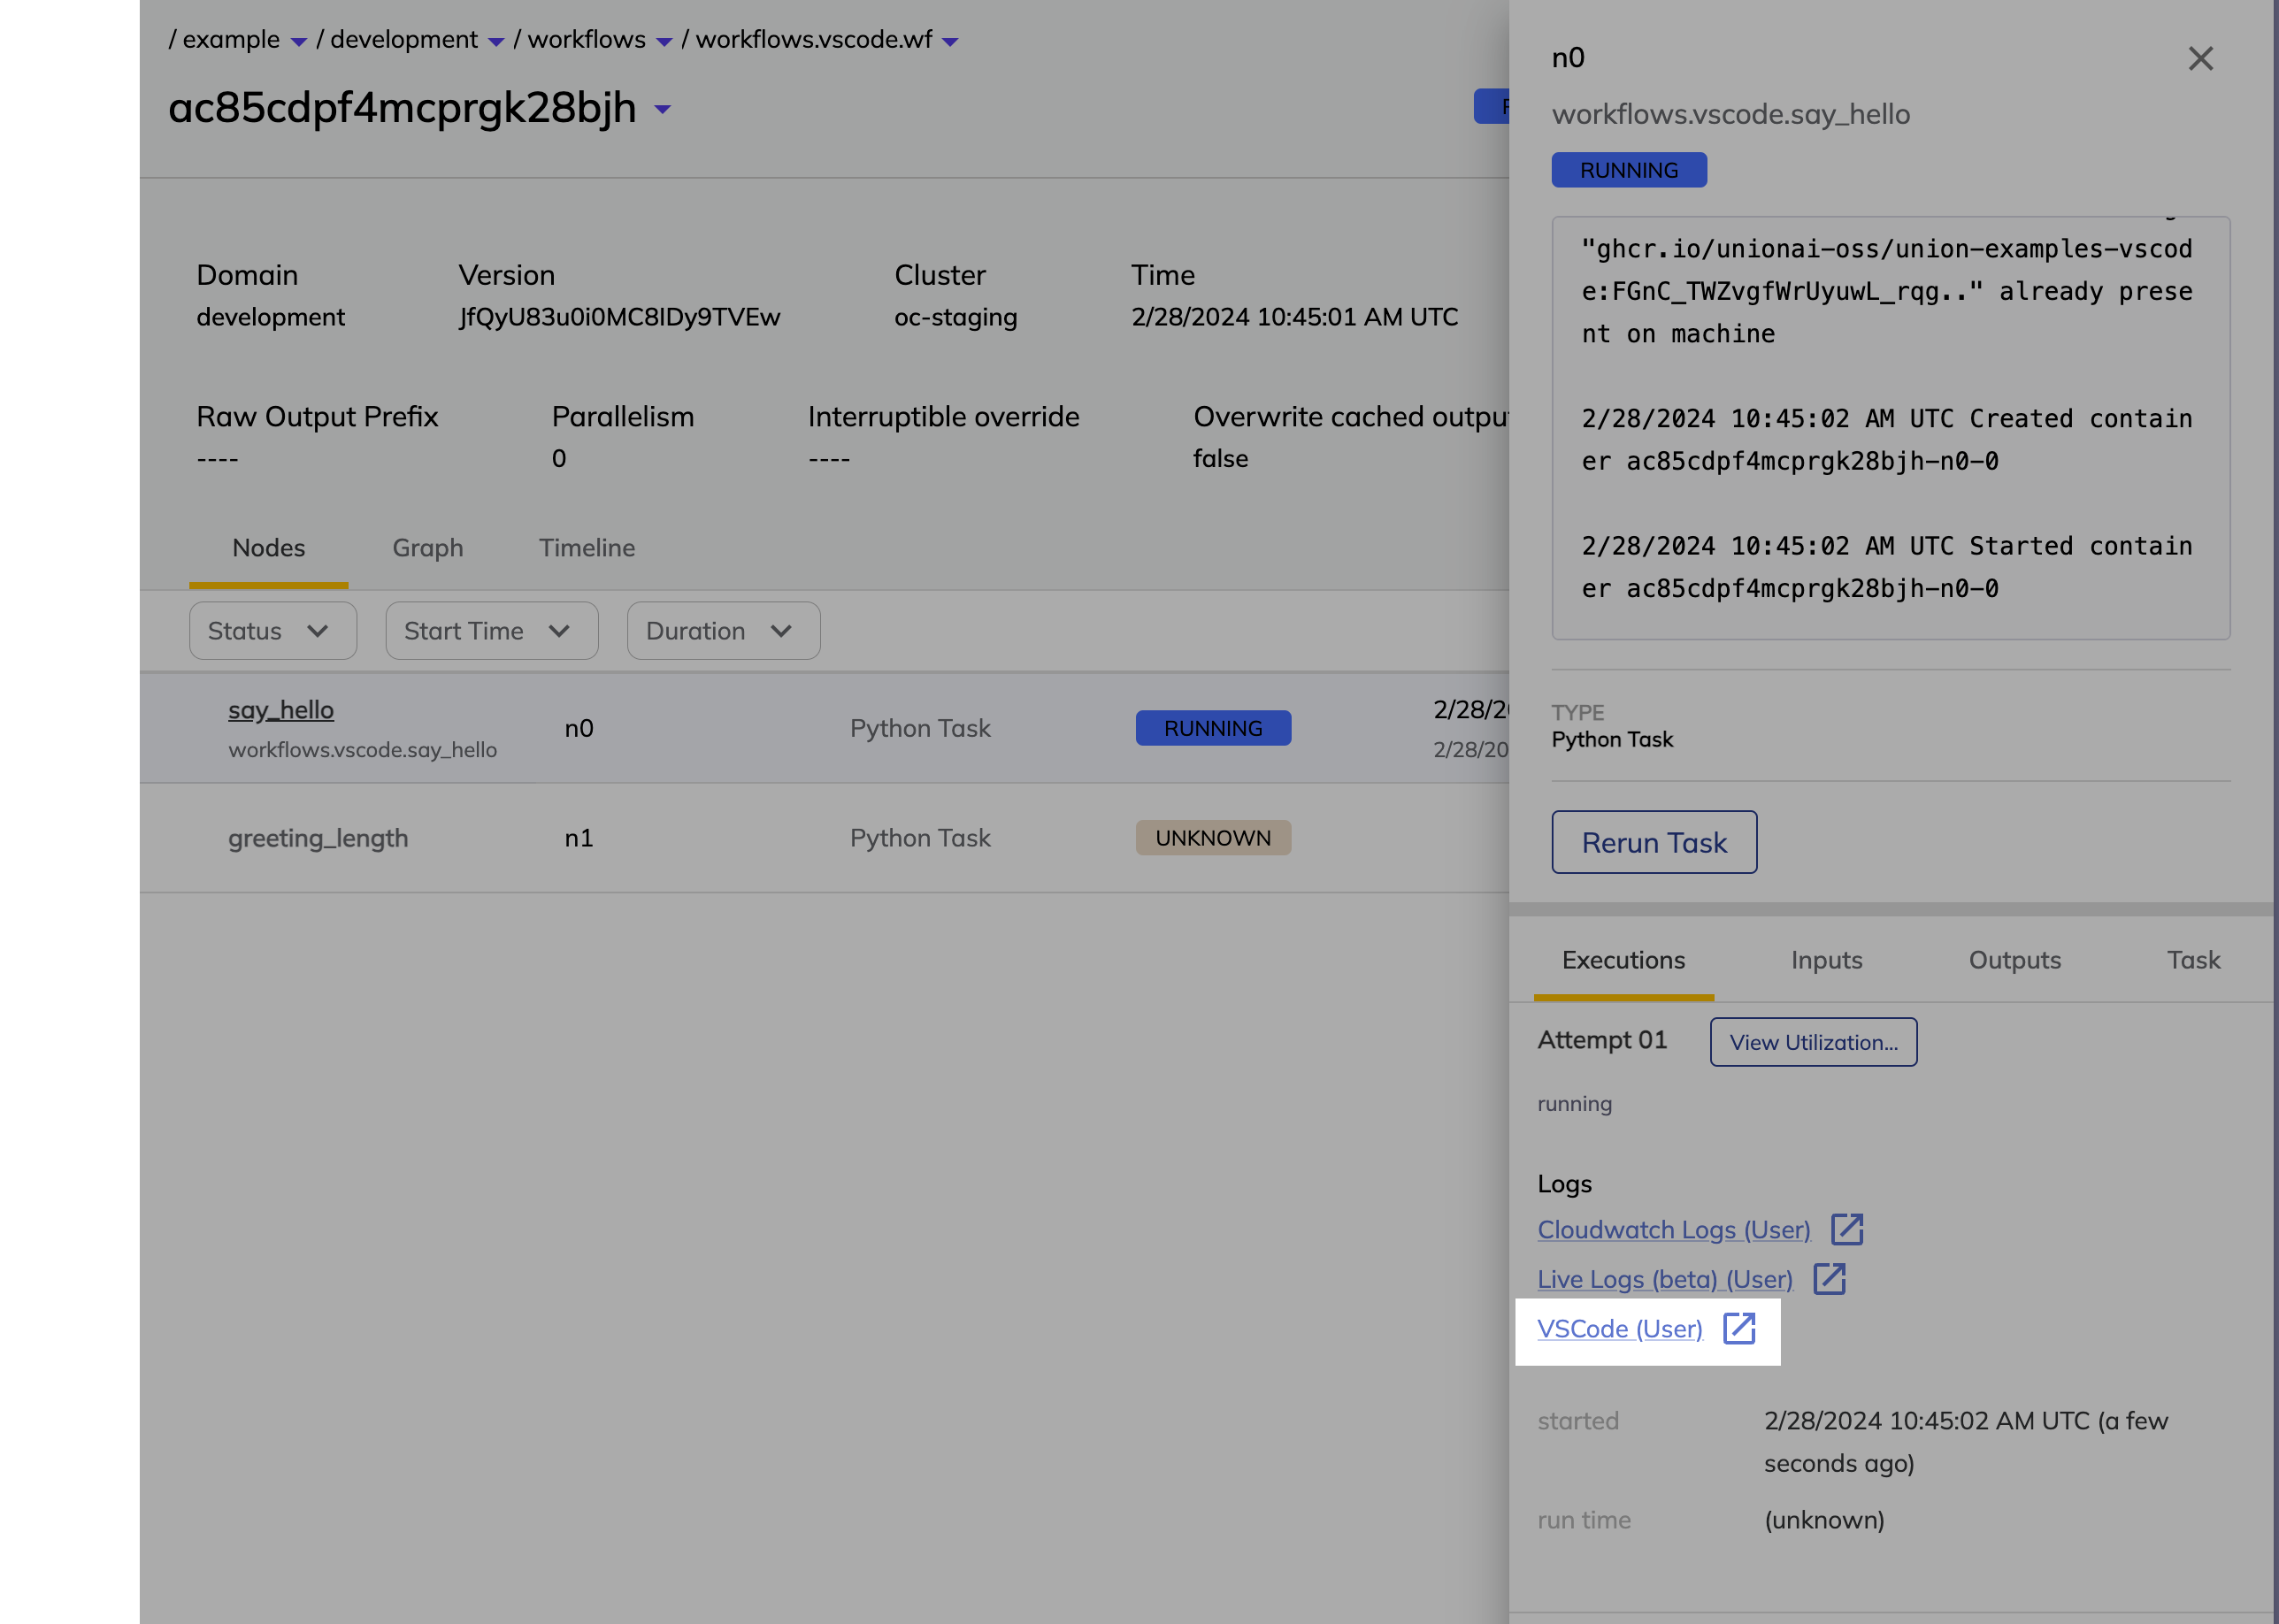Screen dimensions: 2279x1624
Task: Open the Cloudwatch Logs (User) link
Action: 1673,1230
